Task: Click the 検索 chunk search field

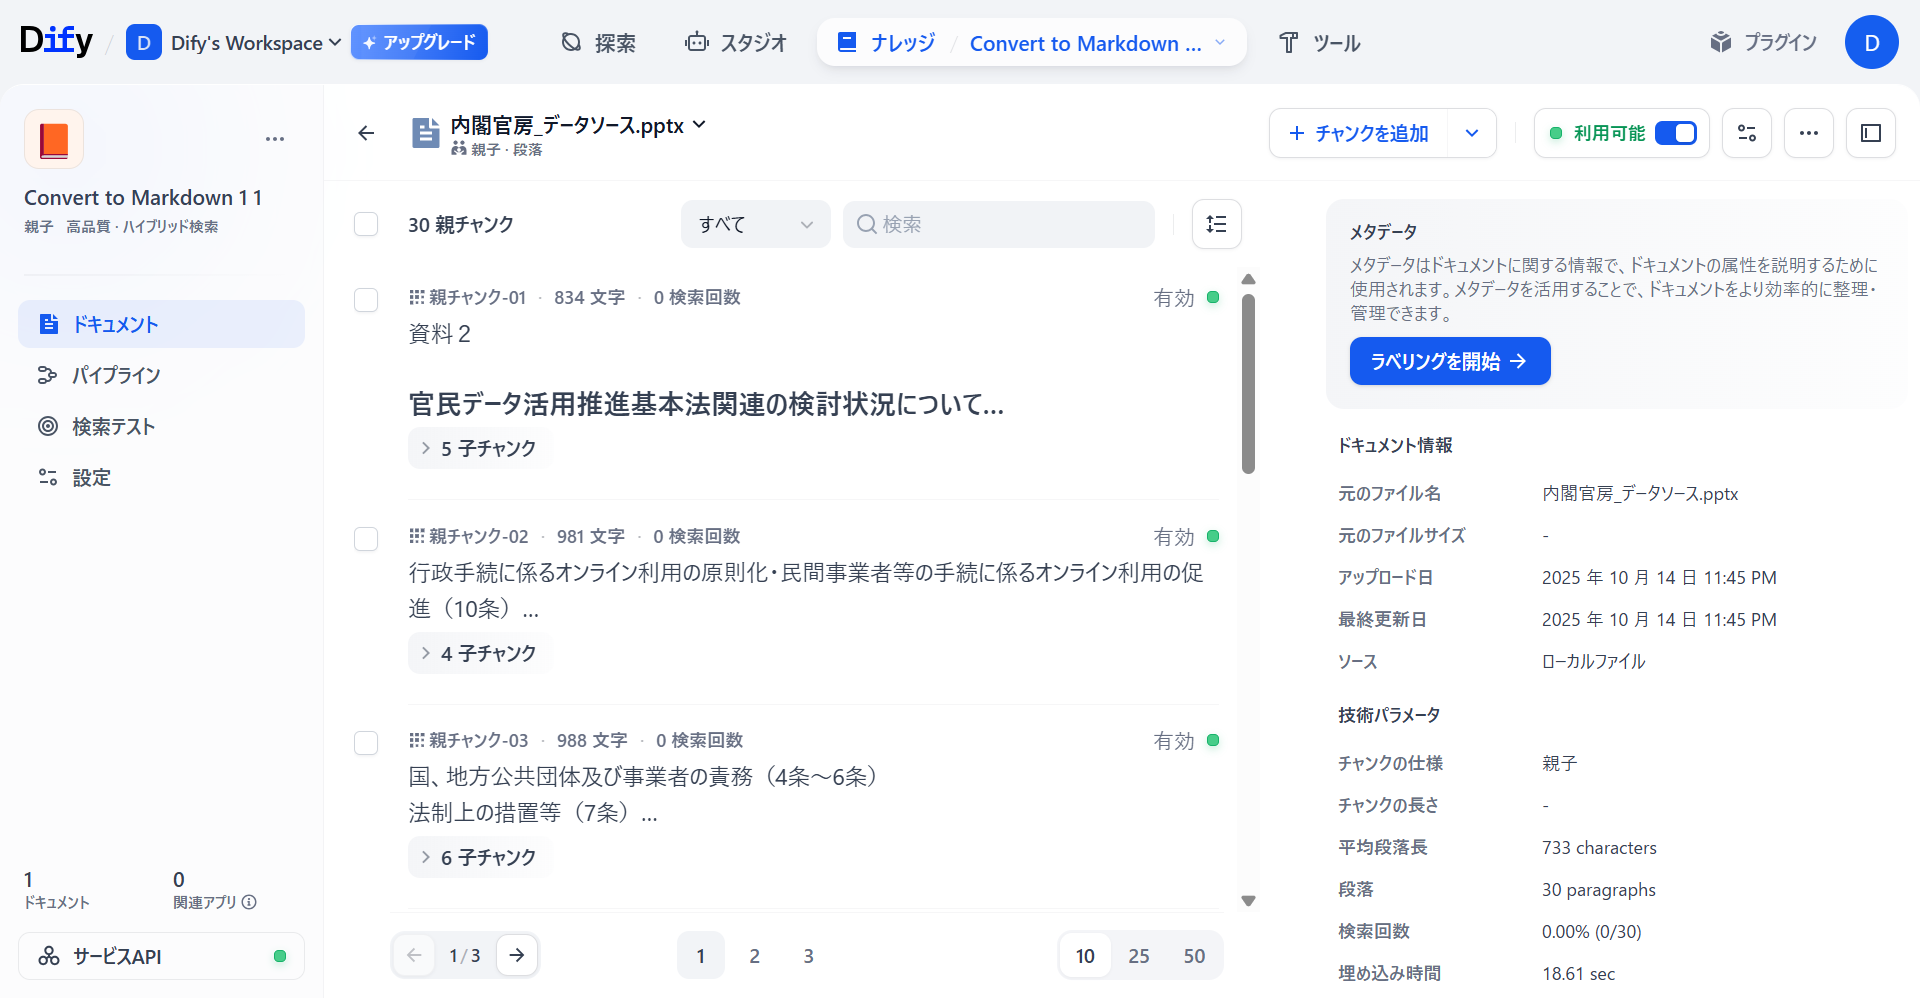Action: tap(1000, 224)
